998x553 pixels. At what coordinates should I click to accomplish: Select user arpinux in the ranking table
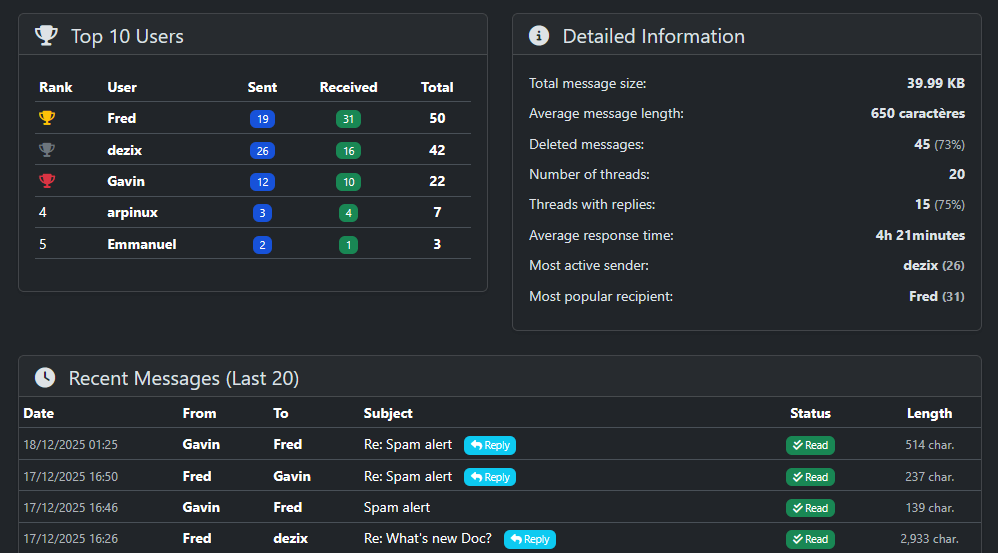click(132, 212)
